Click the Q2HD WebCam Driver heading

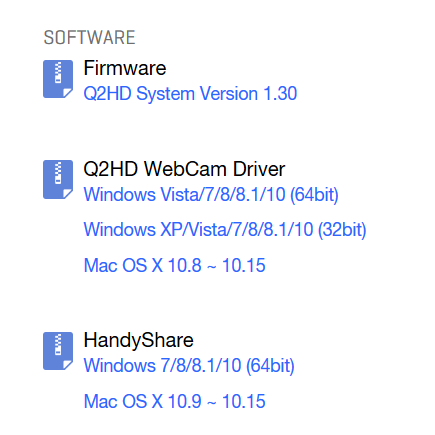184,169
